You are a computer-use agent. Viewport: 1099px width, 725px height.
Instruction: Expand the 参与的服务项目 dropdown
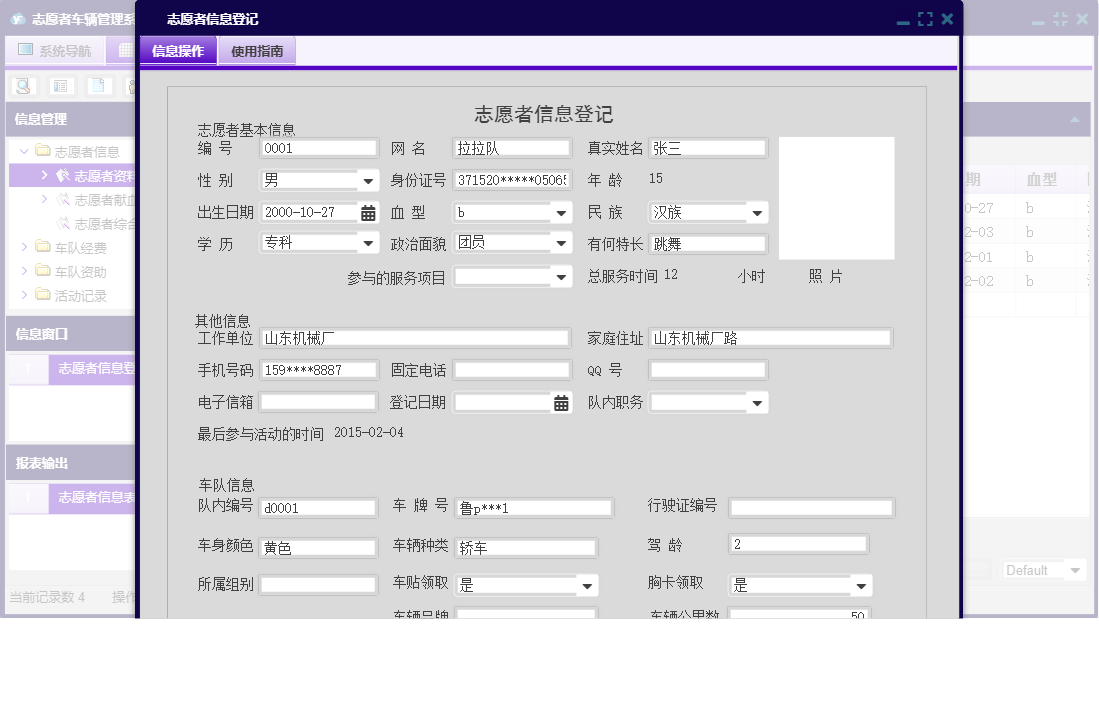(x=560, y=277)
